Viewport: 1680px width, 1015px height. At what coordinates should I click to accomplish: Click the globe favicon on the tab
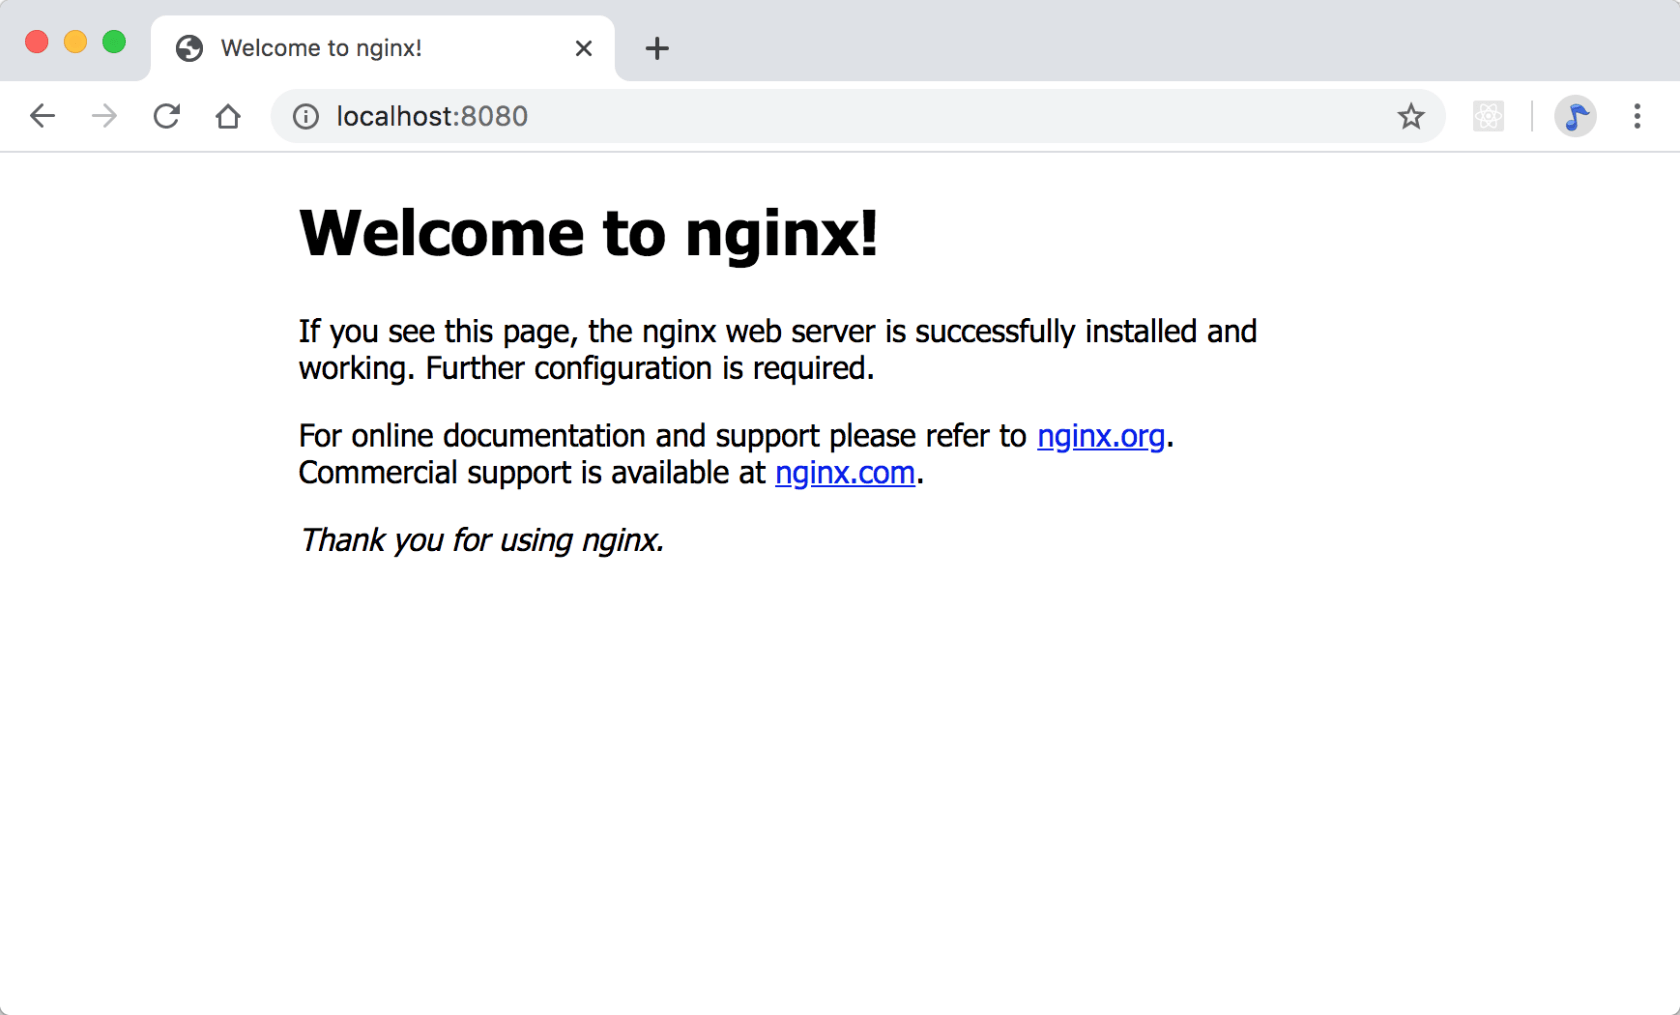(x=189, y=48)
